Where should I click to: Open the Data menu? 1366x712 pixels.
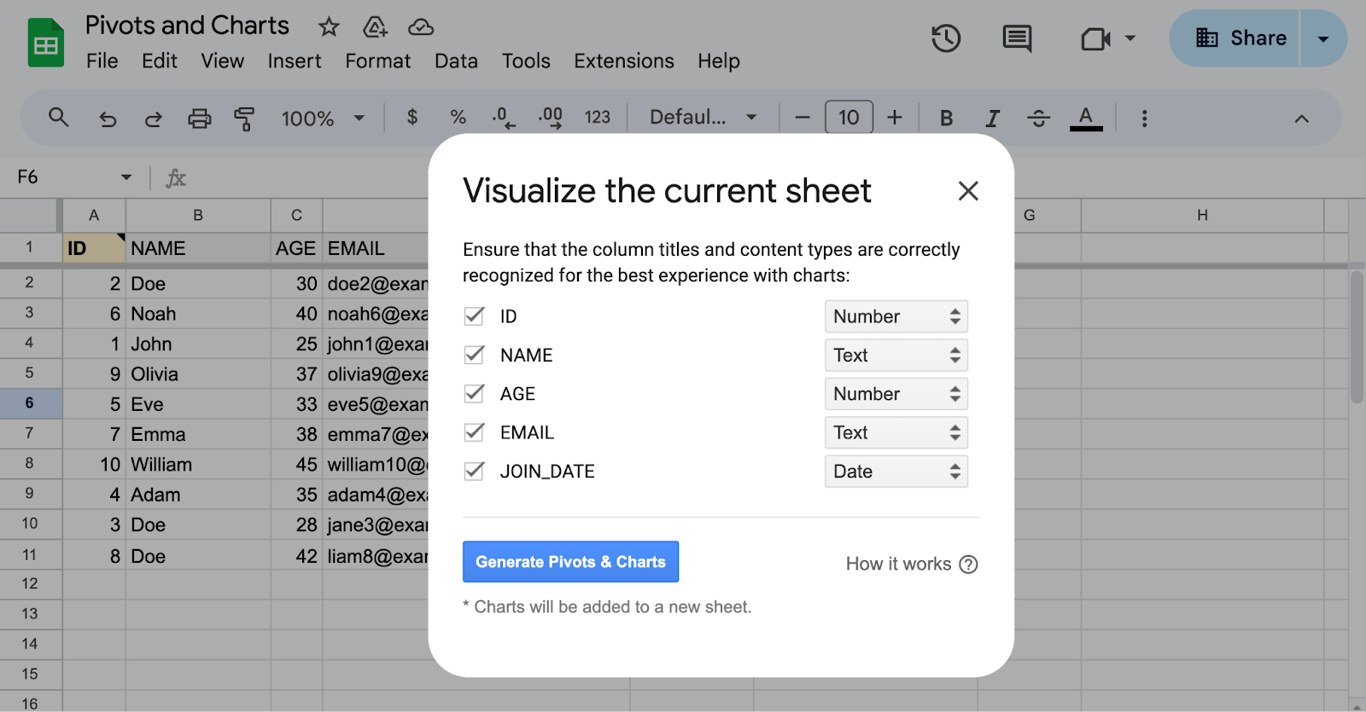click(x=456, y=61)
